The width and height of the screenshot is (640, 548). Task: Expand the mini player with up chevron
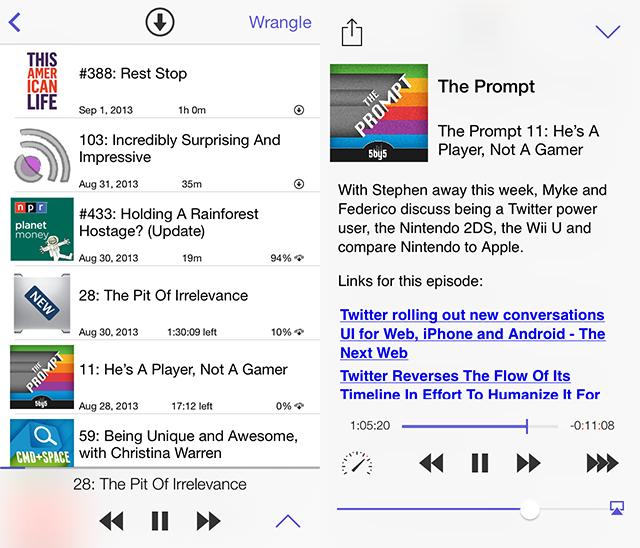click(x=287, y=520)
